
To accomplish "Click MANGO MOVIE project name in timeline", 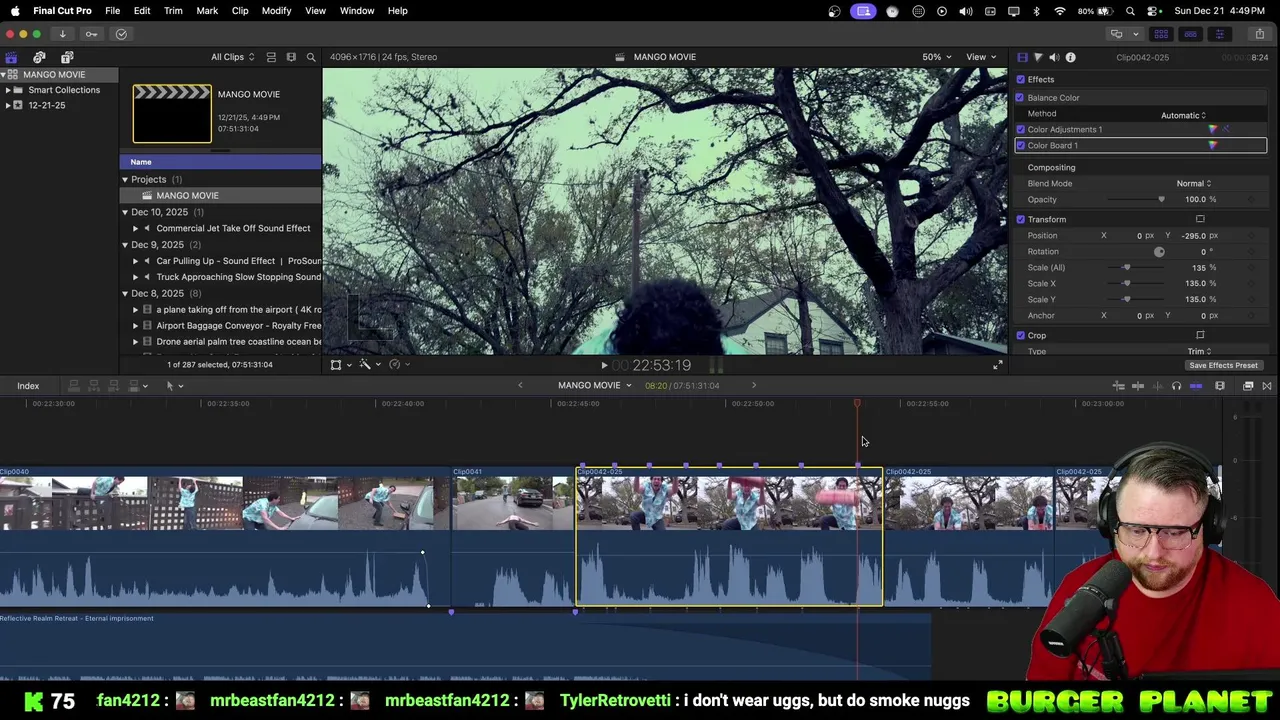I will [x=589, y=386].
